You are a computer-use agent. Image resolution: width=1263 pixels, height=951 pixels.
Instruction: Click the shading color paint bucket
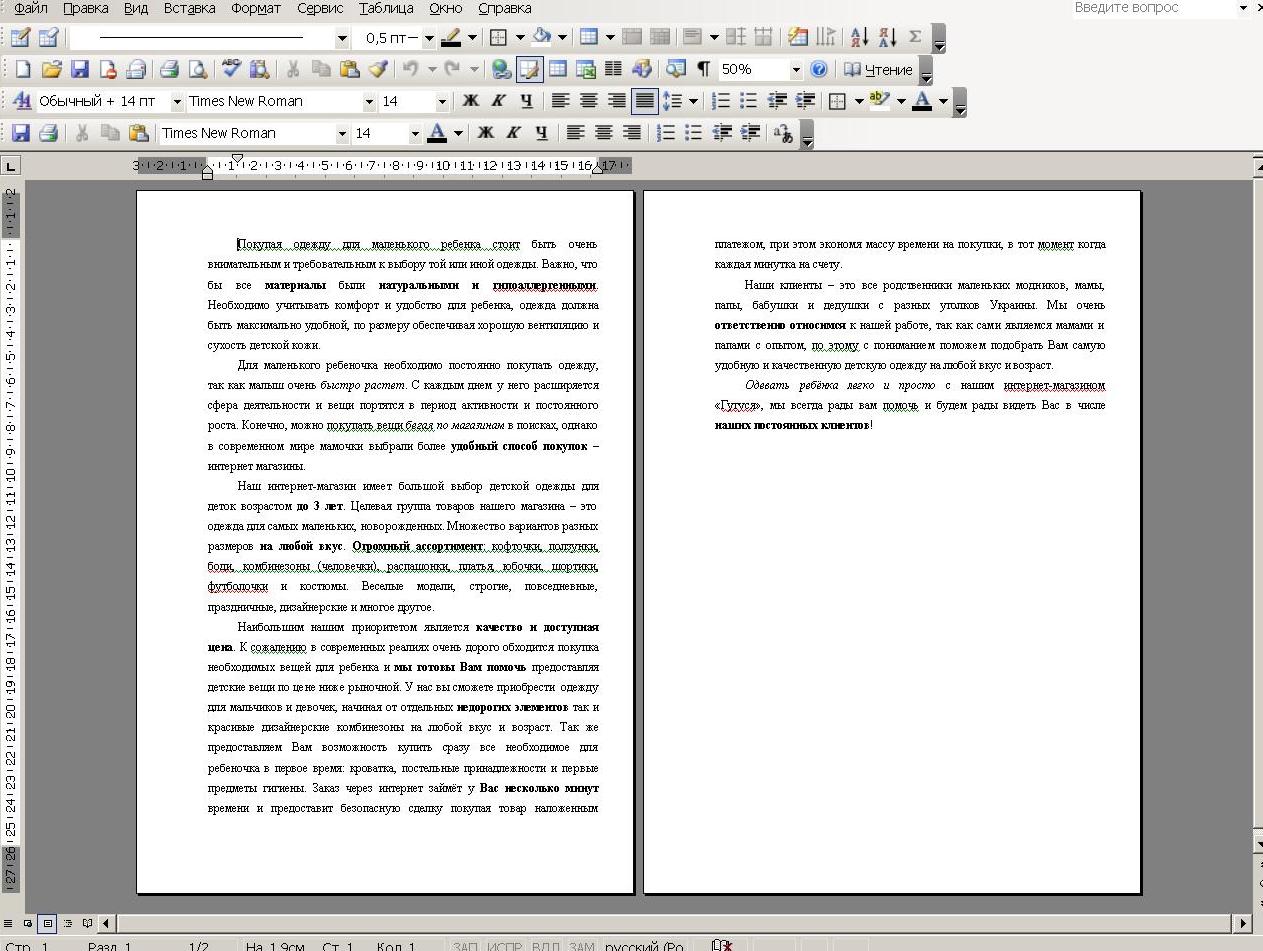click(541, 38)
